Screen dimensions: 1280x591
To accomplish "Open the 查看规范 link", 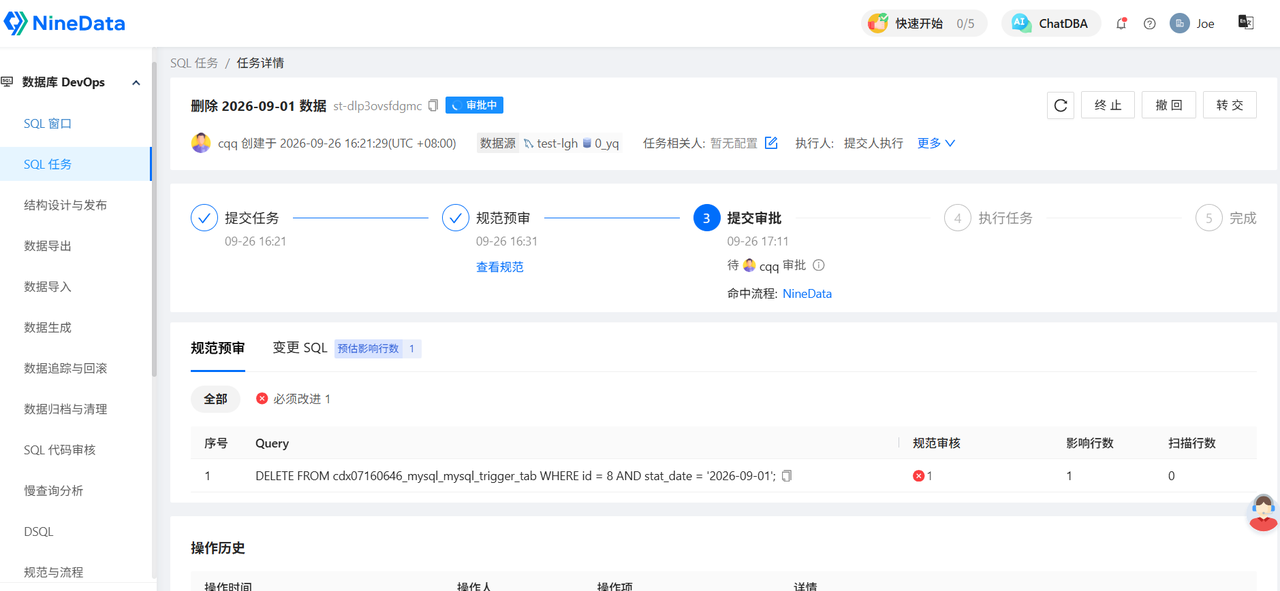I will [x=500, y=267].
